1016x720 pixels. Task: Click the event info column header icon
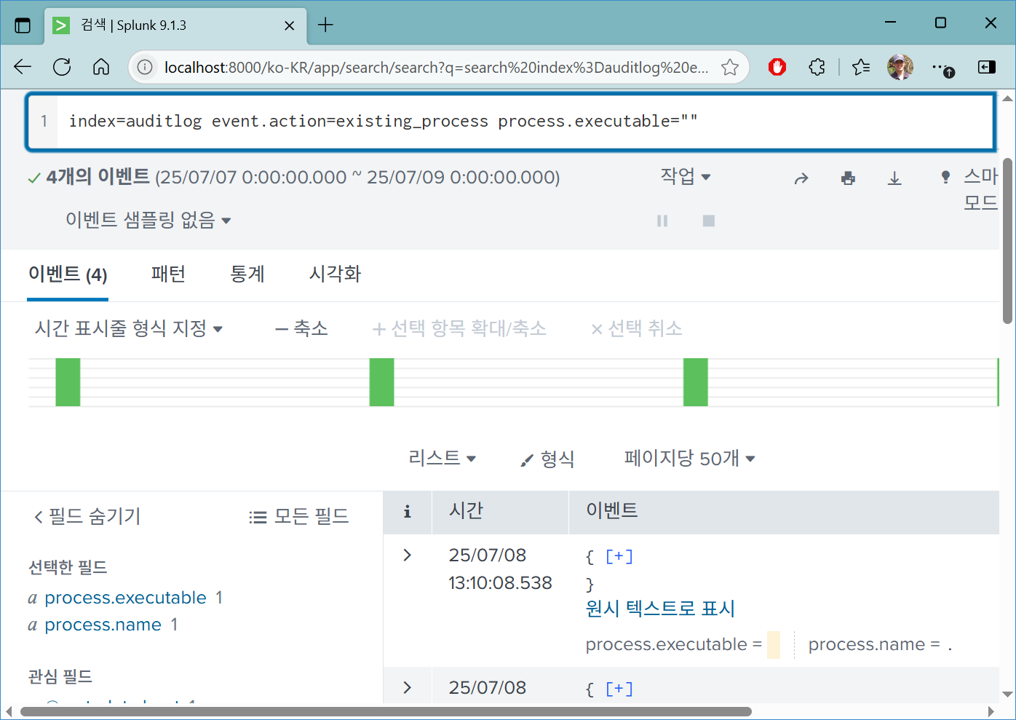(x=407, y=512)
